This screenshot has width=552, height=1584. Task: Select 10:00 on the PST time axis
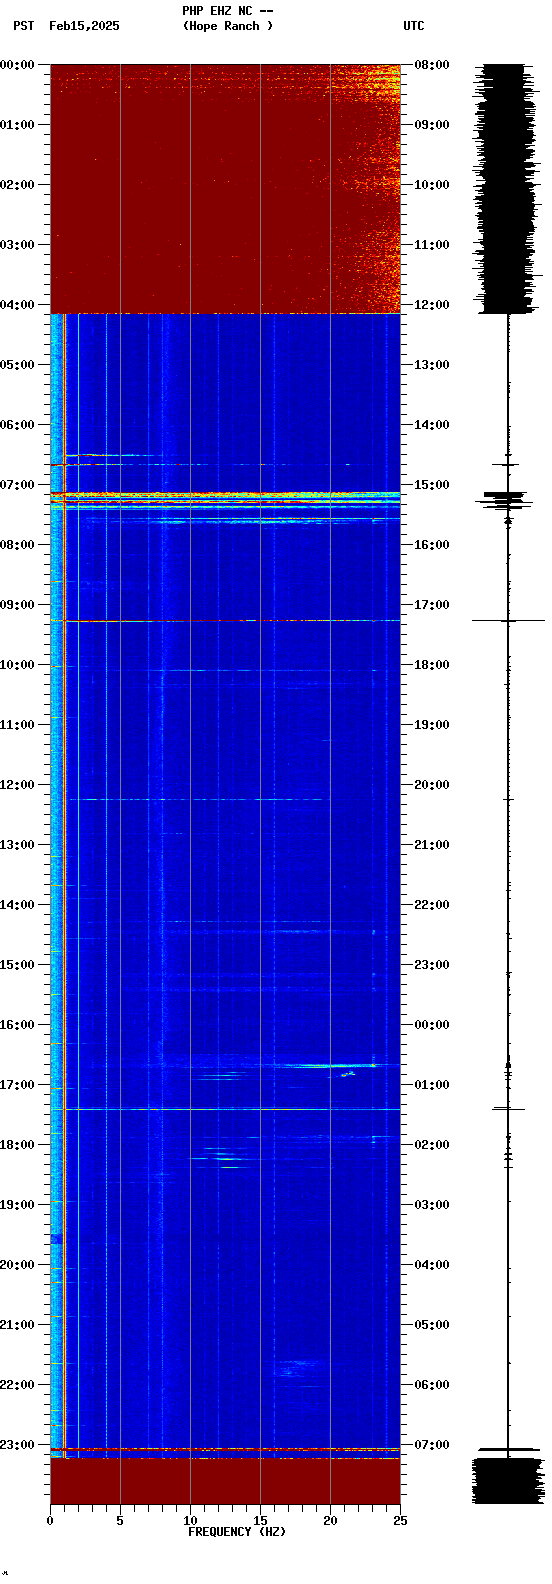coord(17,664)
